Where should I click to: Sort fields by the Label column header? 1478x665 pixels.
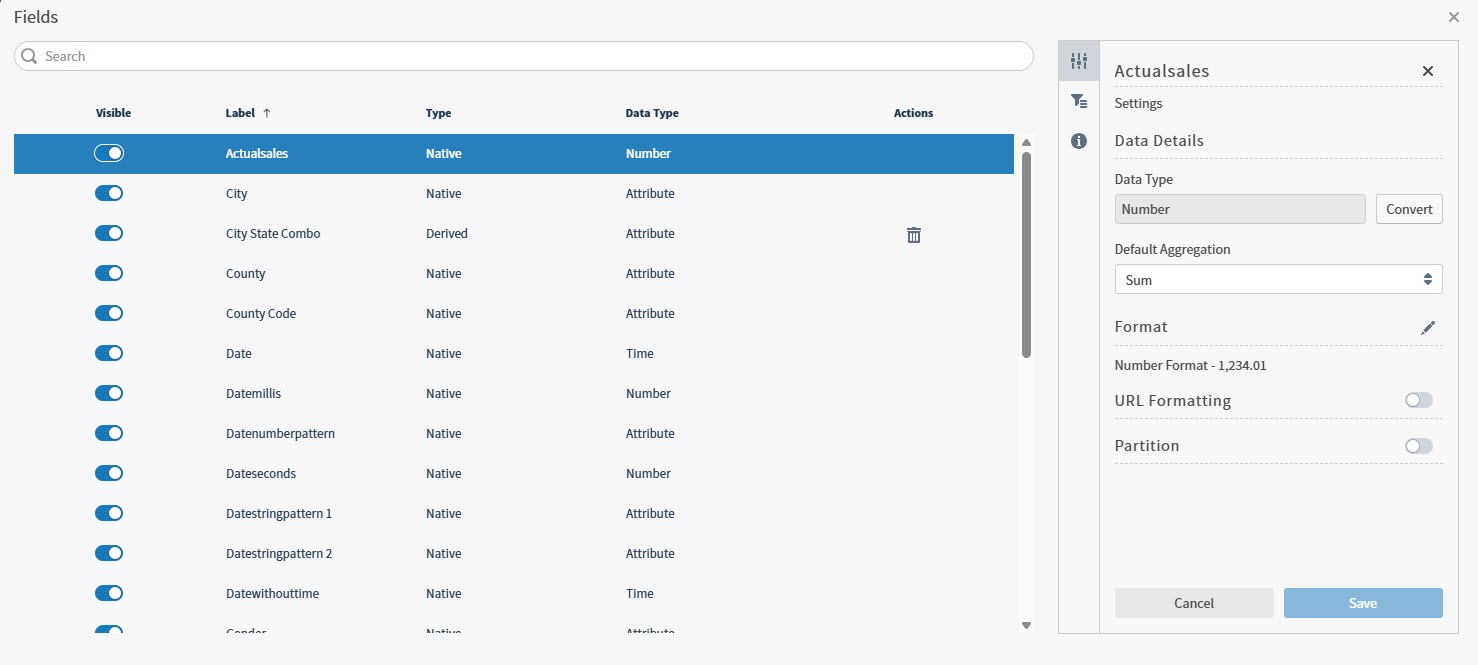tap(240, 113)
